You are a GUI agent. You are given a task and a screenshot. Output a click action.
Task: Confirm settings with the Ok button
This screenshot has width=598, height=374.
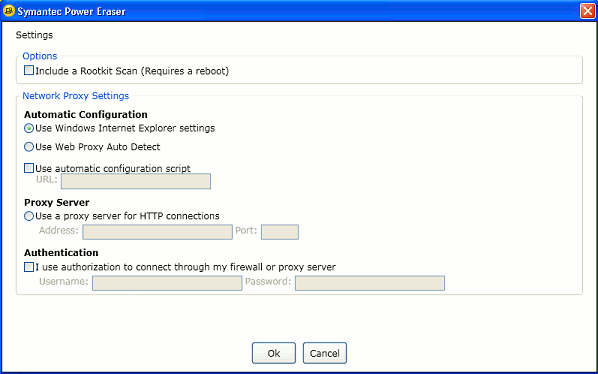[x=274, y=353]
